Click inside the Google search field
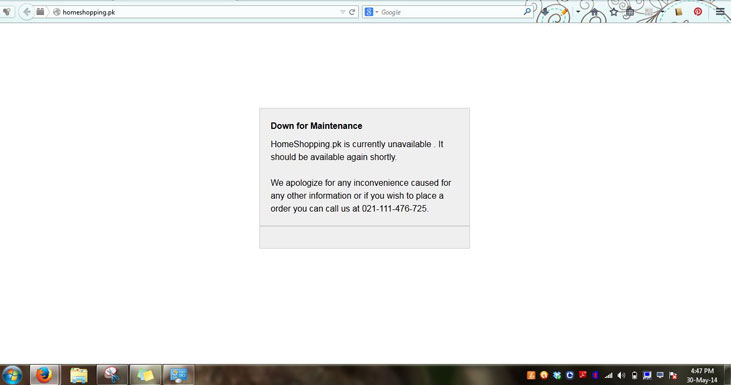 click(451, 12)
